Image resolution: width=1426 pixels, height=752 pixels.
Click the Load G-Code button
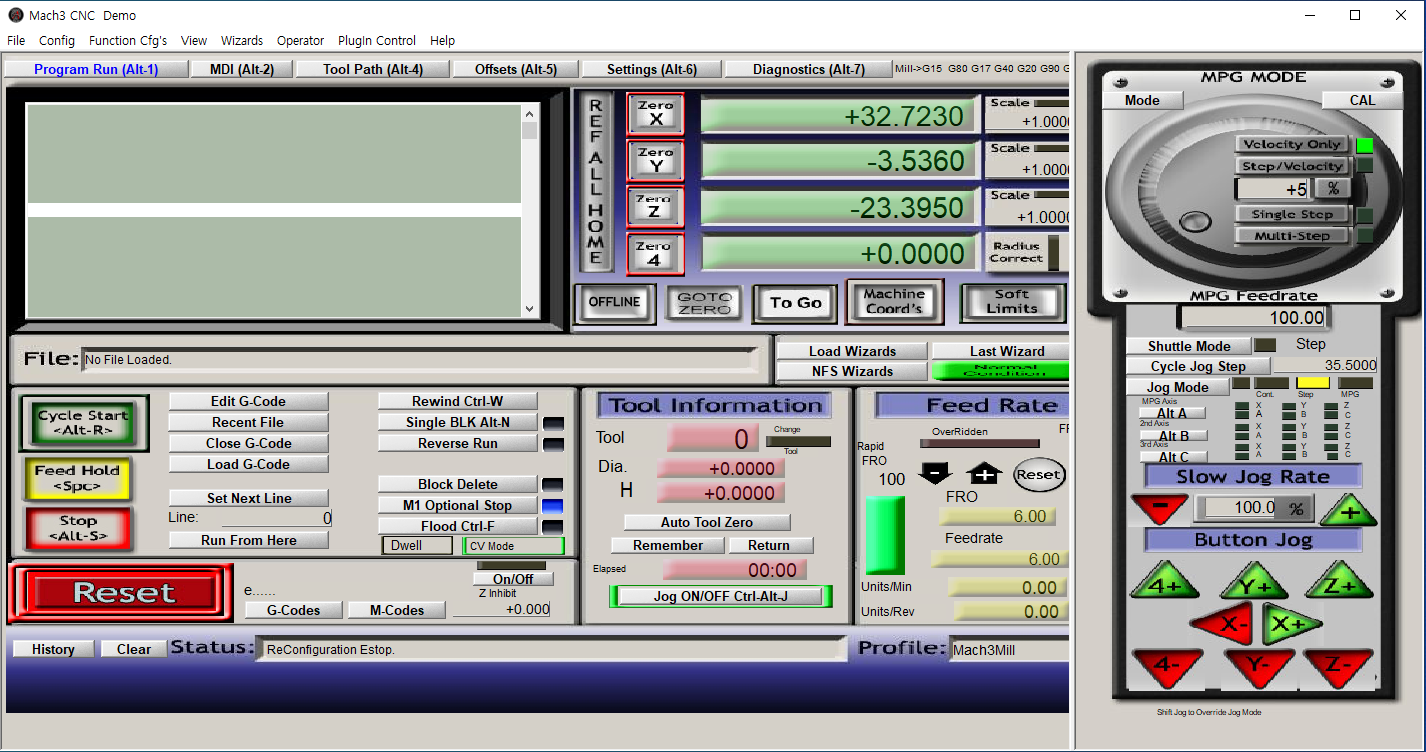[x=248, y=464]
